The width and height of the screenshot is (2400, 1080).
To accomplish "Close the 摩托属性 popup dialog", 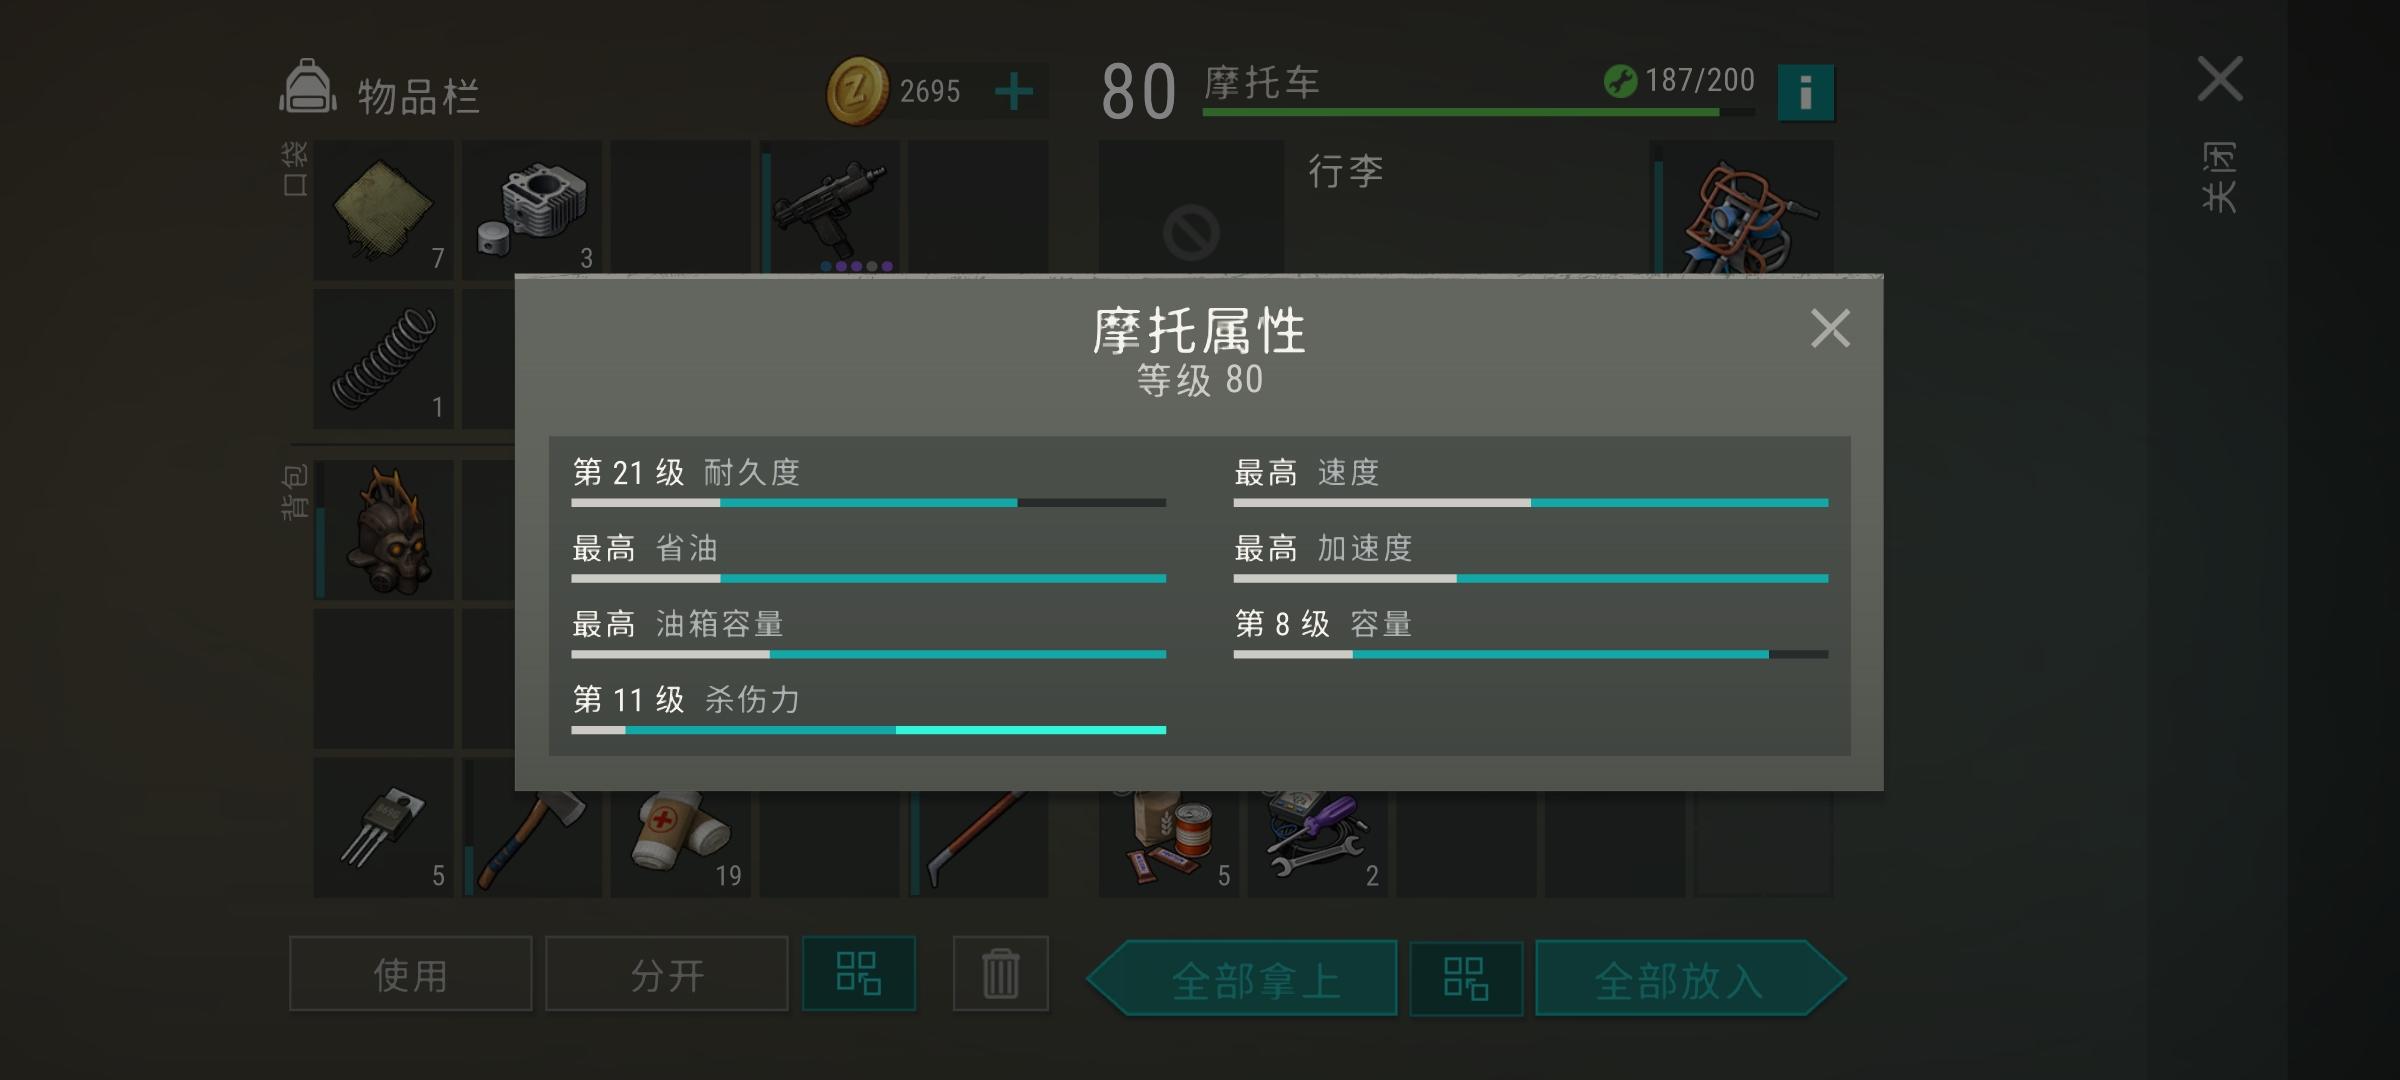I will tap(1830, 328).
